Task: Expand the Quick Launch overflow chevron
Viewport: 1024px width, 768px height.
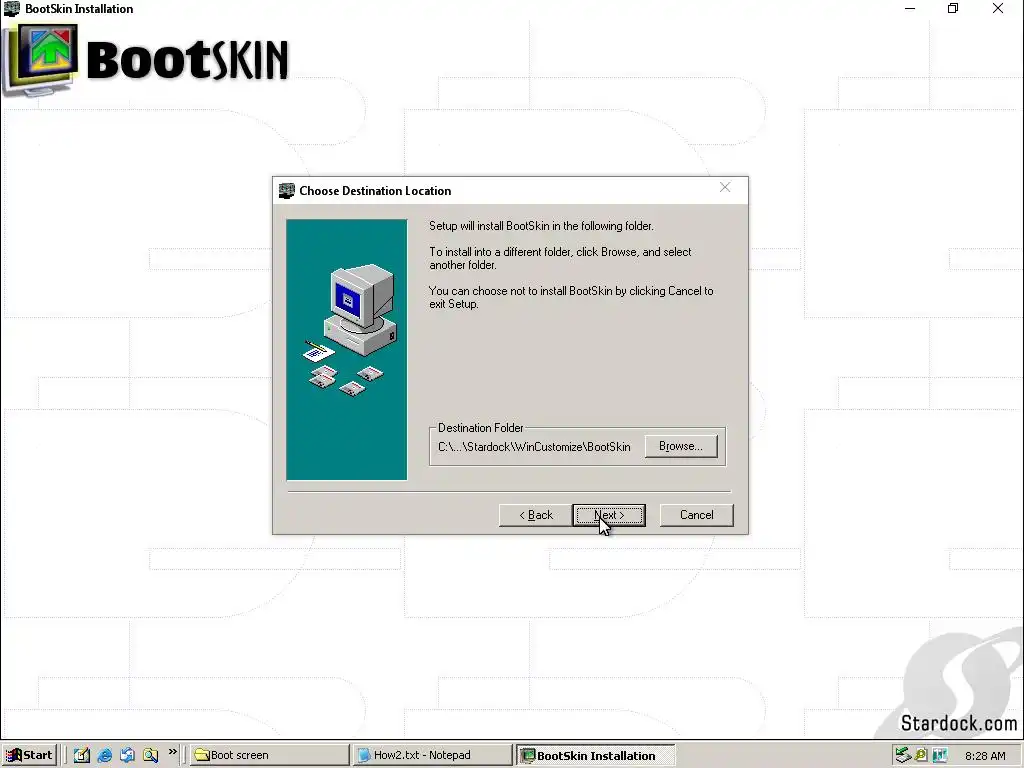Action: 172,752
